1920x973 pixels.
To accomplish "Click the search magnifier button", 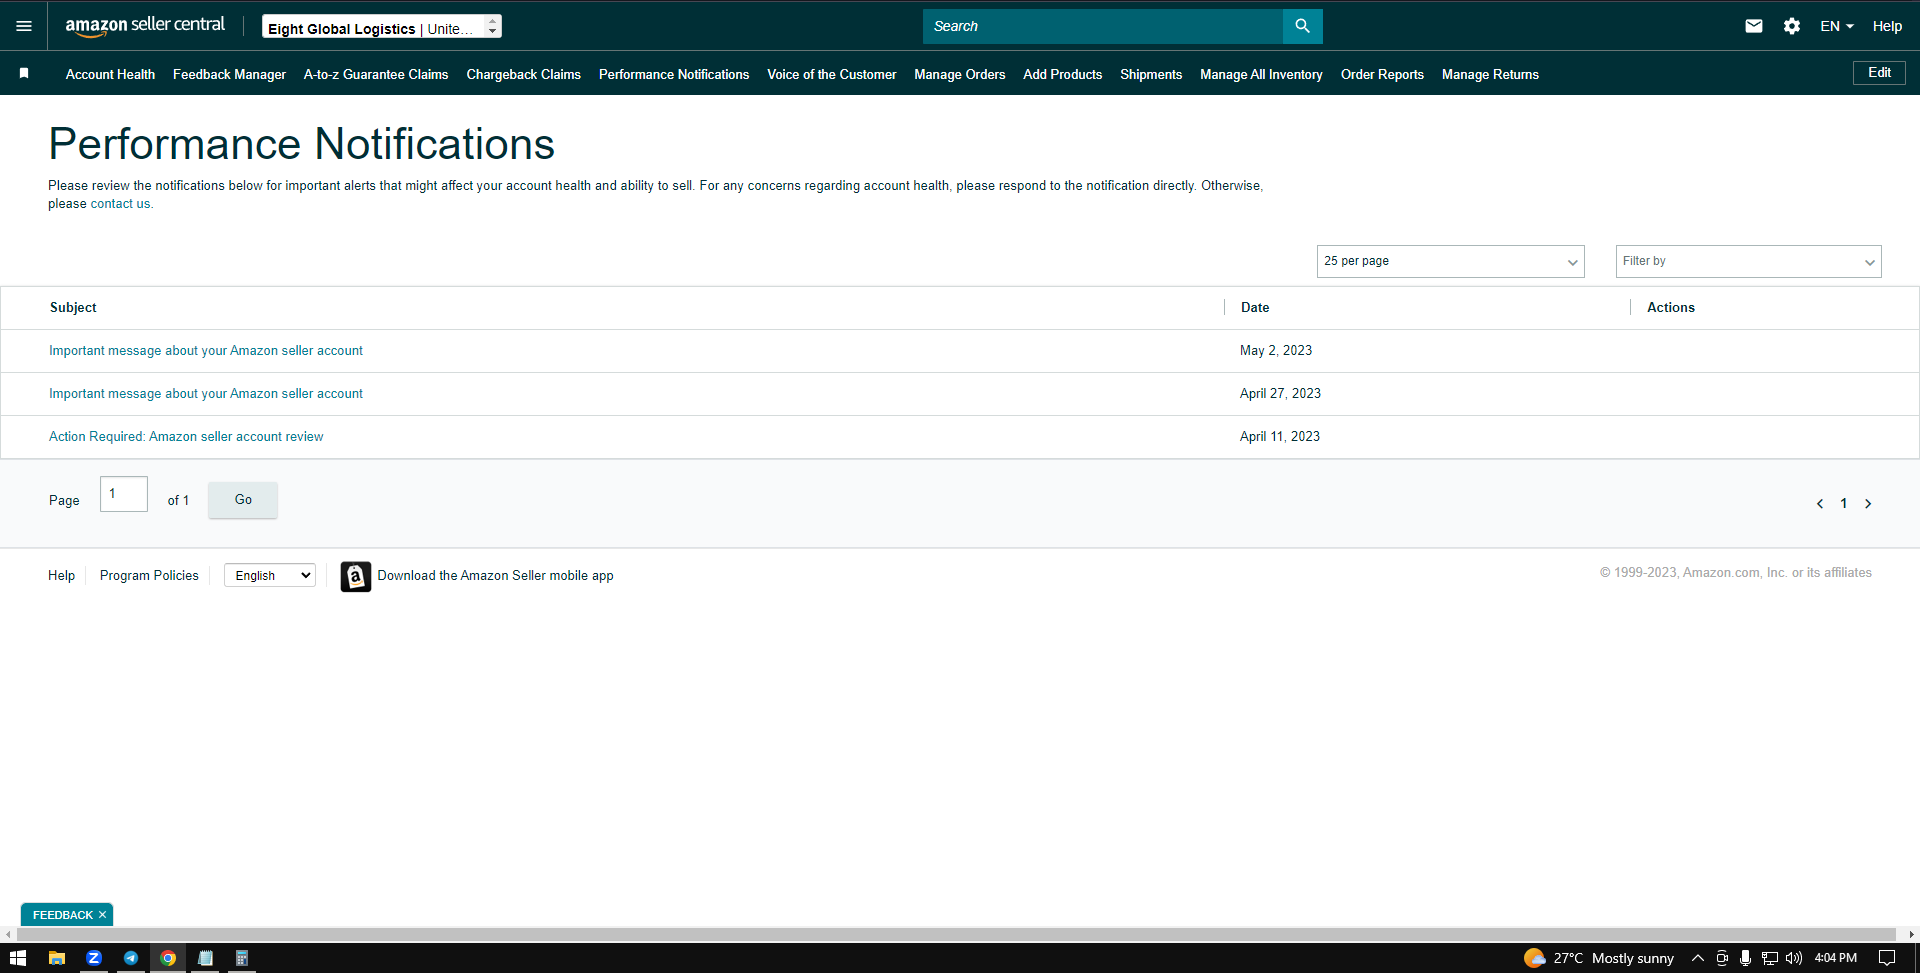I will [x=1302, y=26].
